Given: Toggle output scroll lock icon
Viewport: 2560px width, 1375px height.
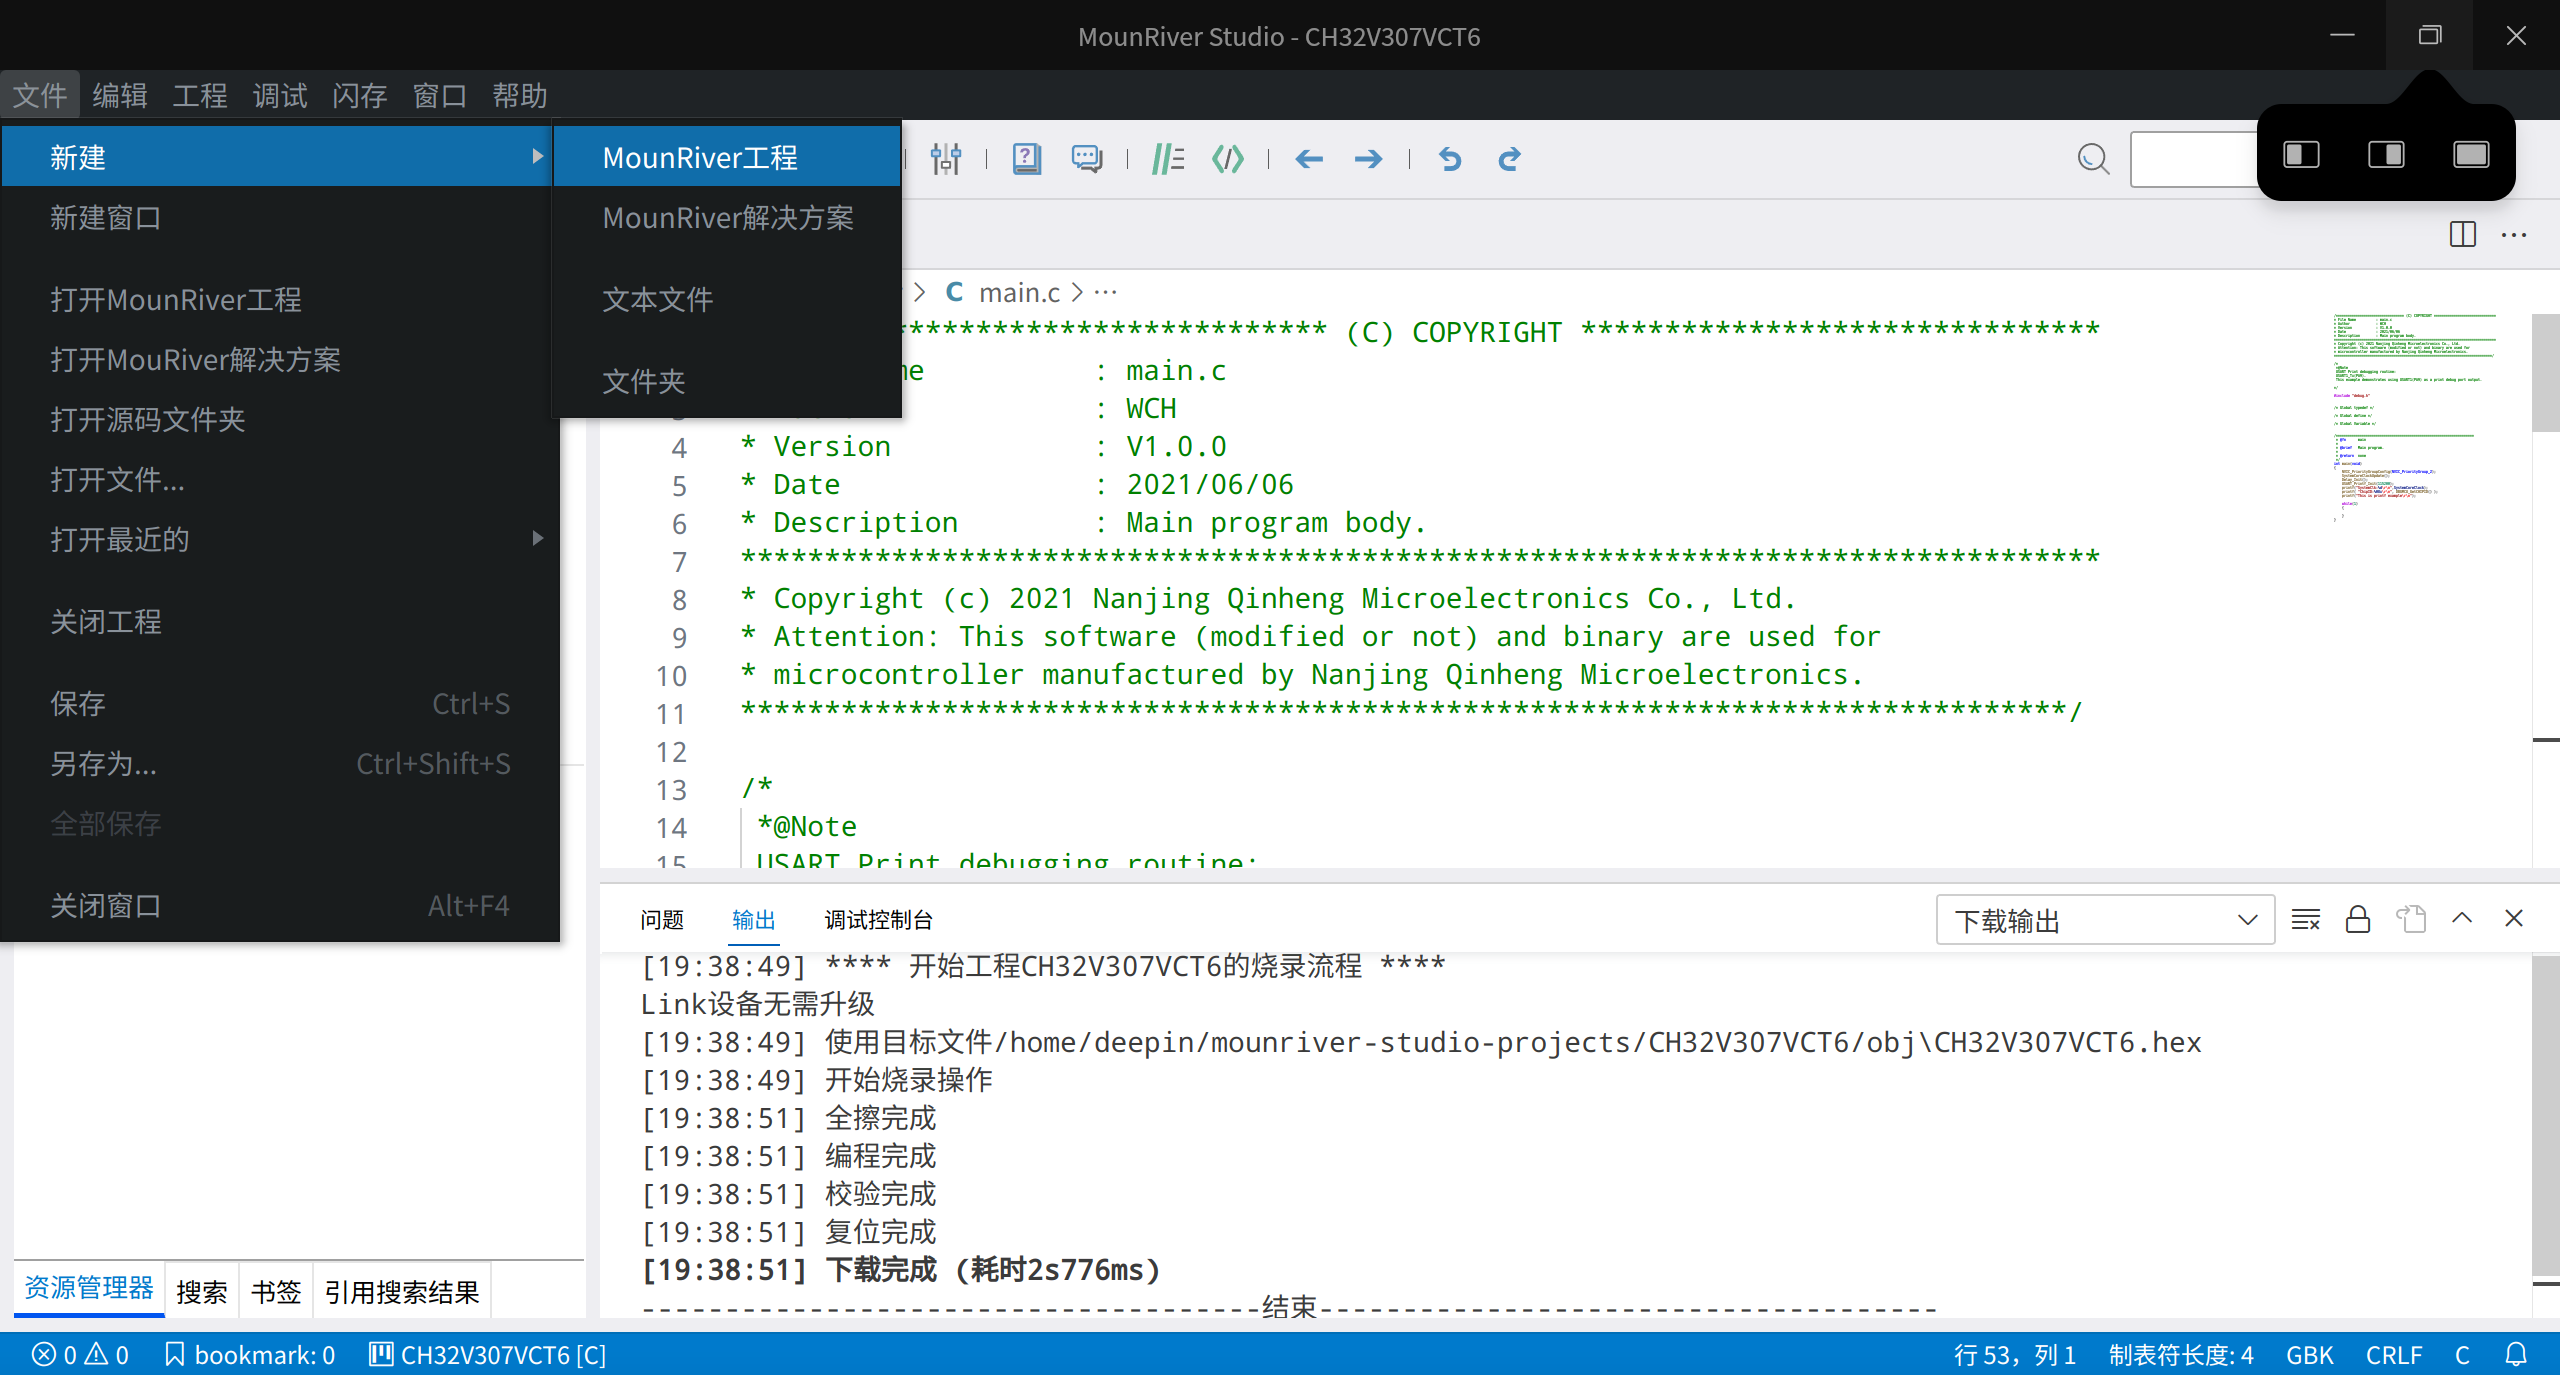Looking at the screenshot, I should [x=2358, y=919].
